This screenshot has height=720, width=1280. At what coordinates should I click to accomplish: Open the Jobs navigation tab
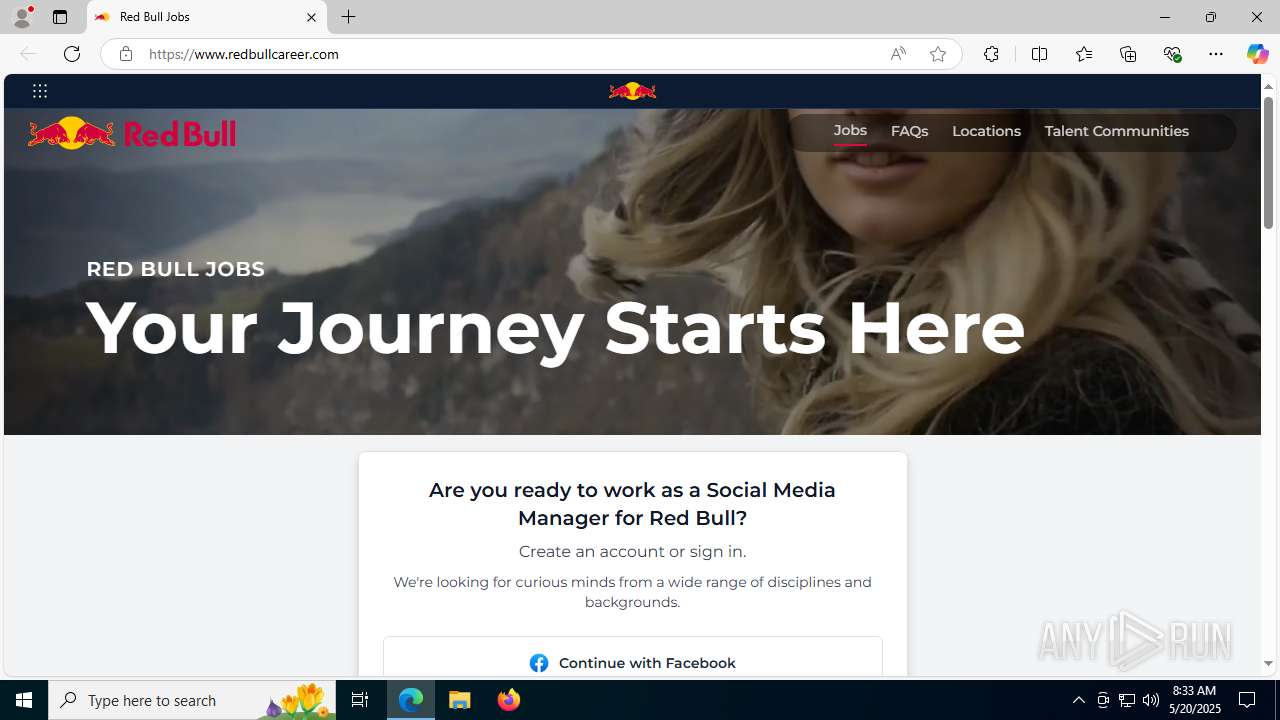pos(850,131)
